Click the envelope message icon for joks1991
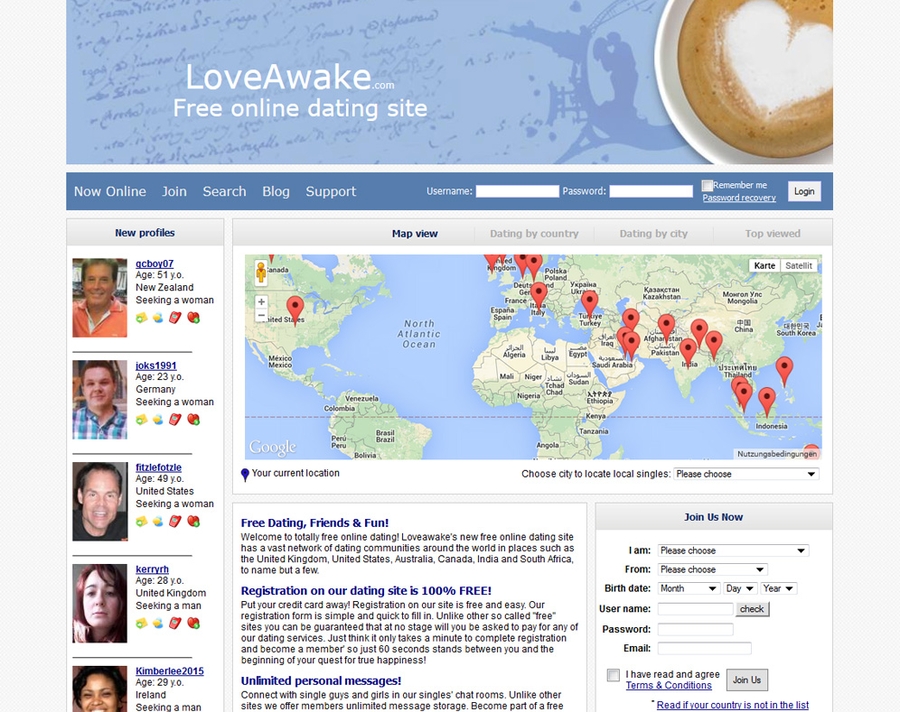This screenshot has width=900, height=712. 142,420
